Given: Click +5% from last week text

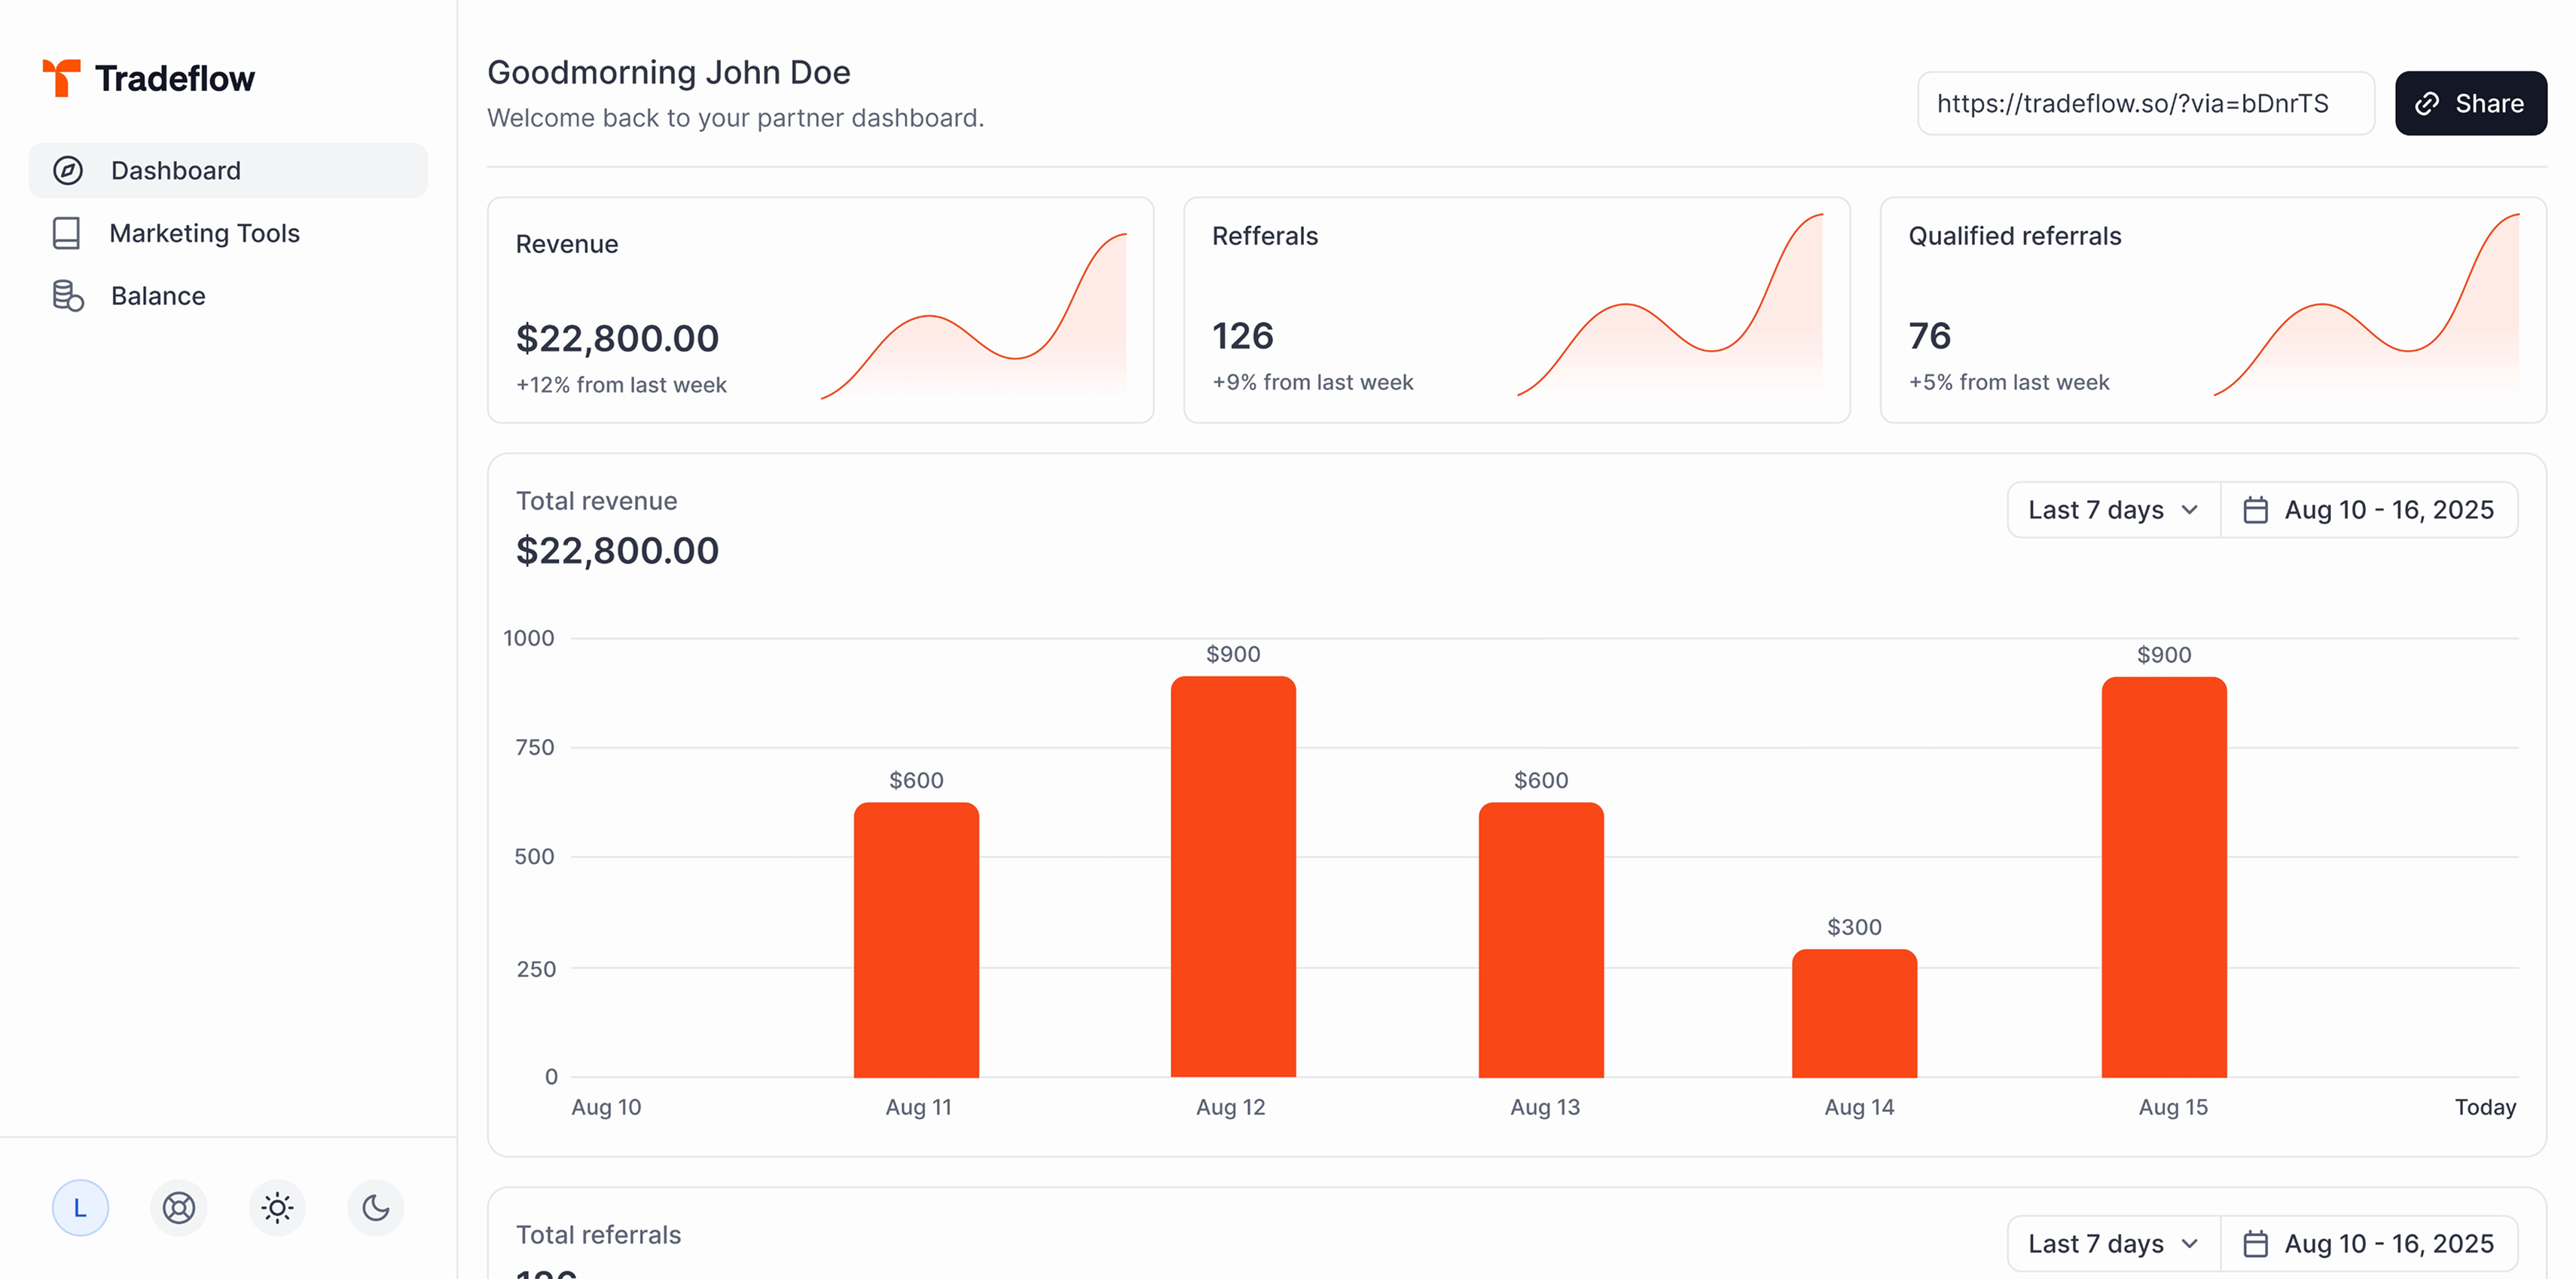Looking at the screenshot, I should pyautogui.click(x=2009, y=382).
